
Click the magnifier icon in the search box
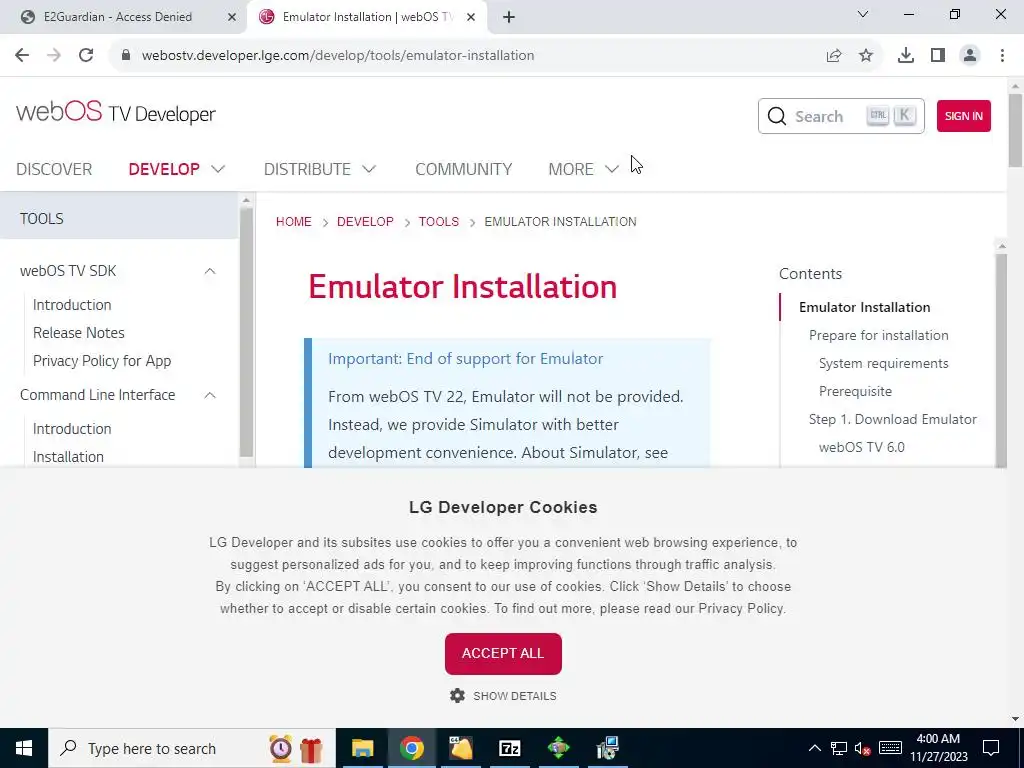click(x=776, y=116)
